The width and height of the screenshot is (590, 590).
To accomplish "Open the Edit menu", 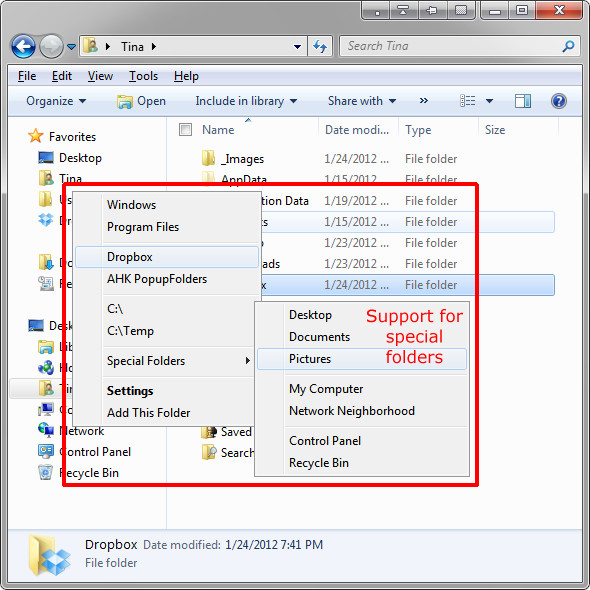I will click(62, 76).
